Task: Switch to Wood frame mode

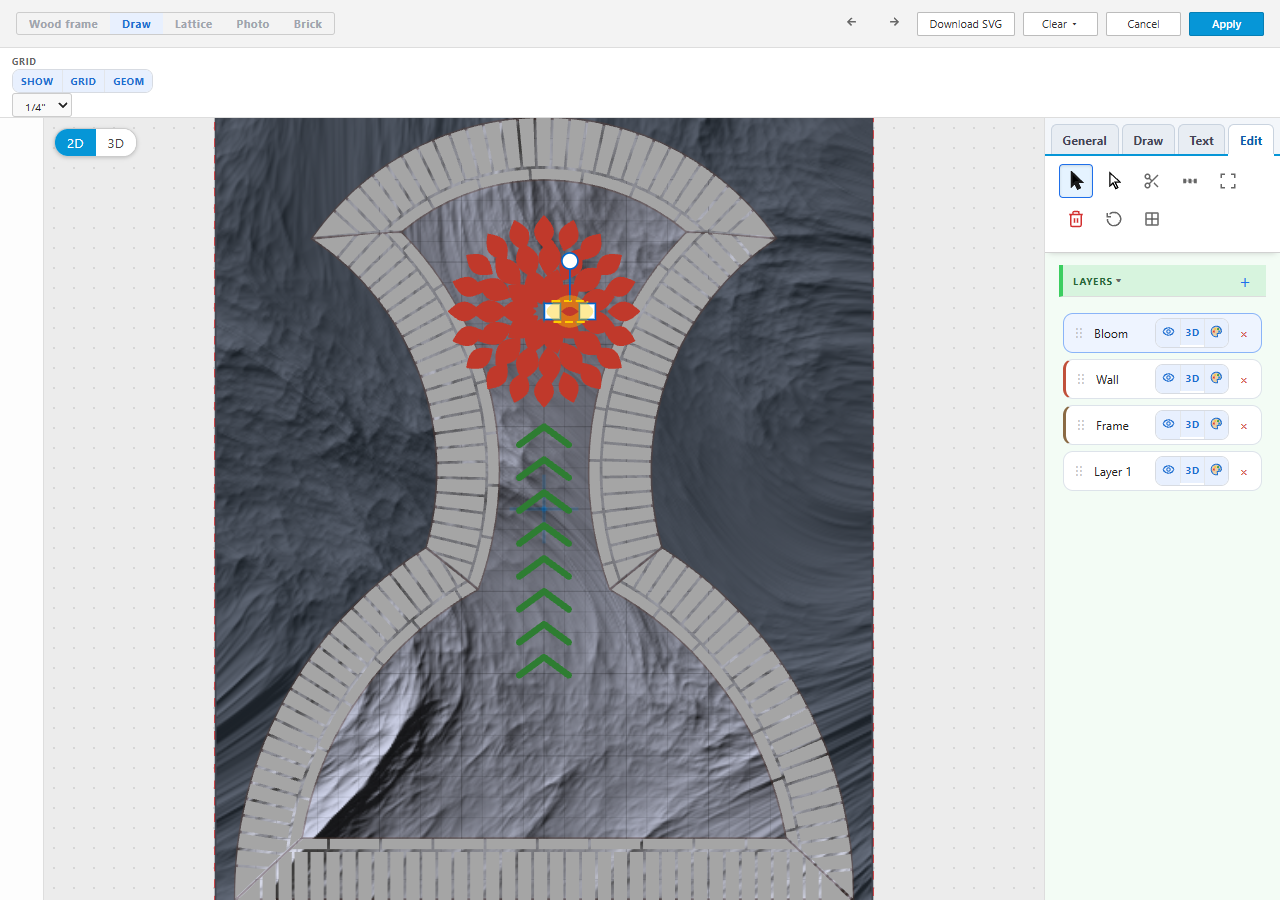Action: point(63,24)
